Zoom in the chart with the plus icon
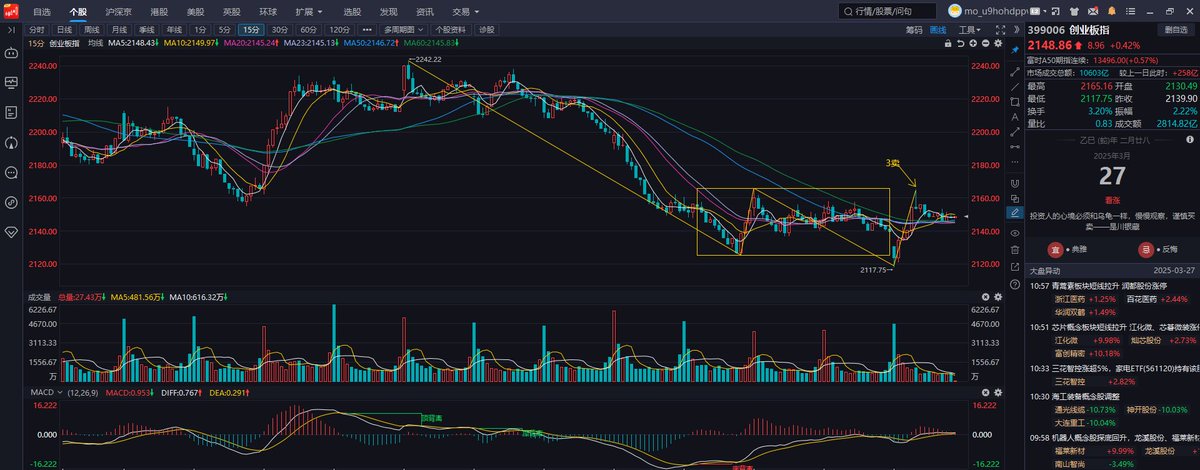Screen dimensions: 1200x470 coord(974,44)
